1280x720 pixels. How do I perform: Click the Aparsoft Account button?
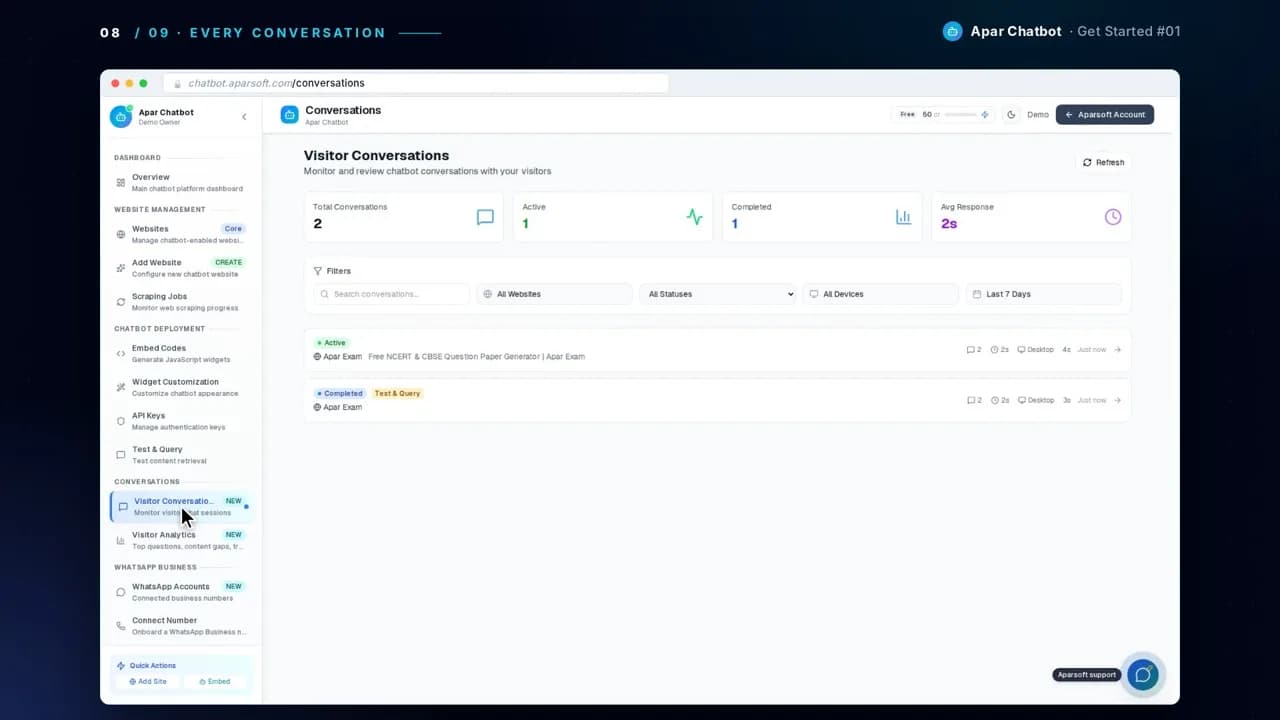click(x=1105, y=115)
